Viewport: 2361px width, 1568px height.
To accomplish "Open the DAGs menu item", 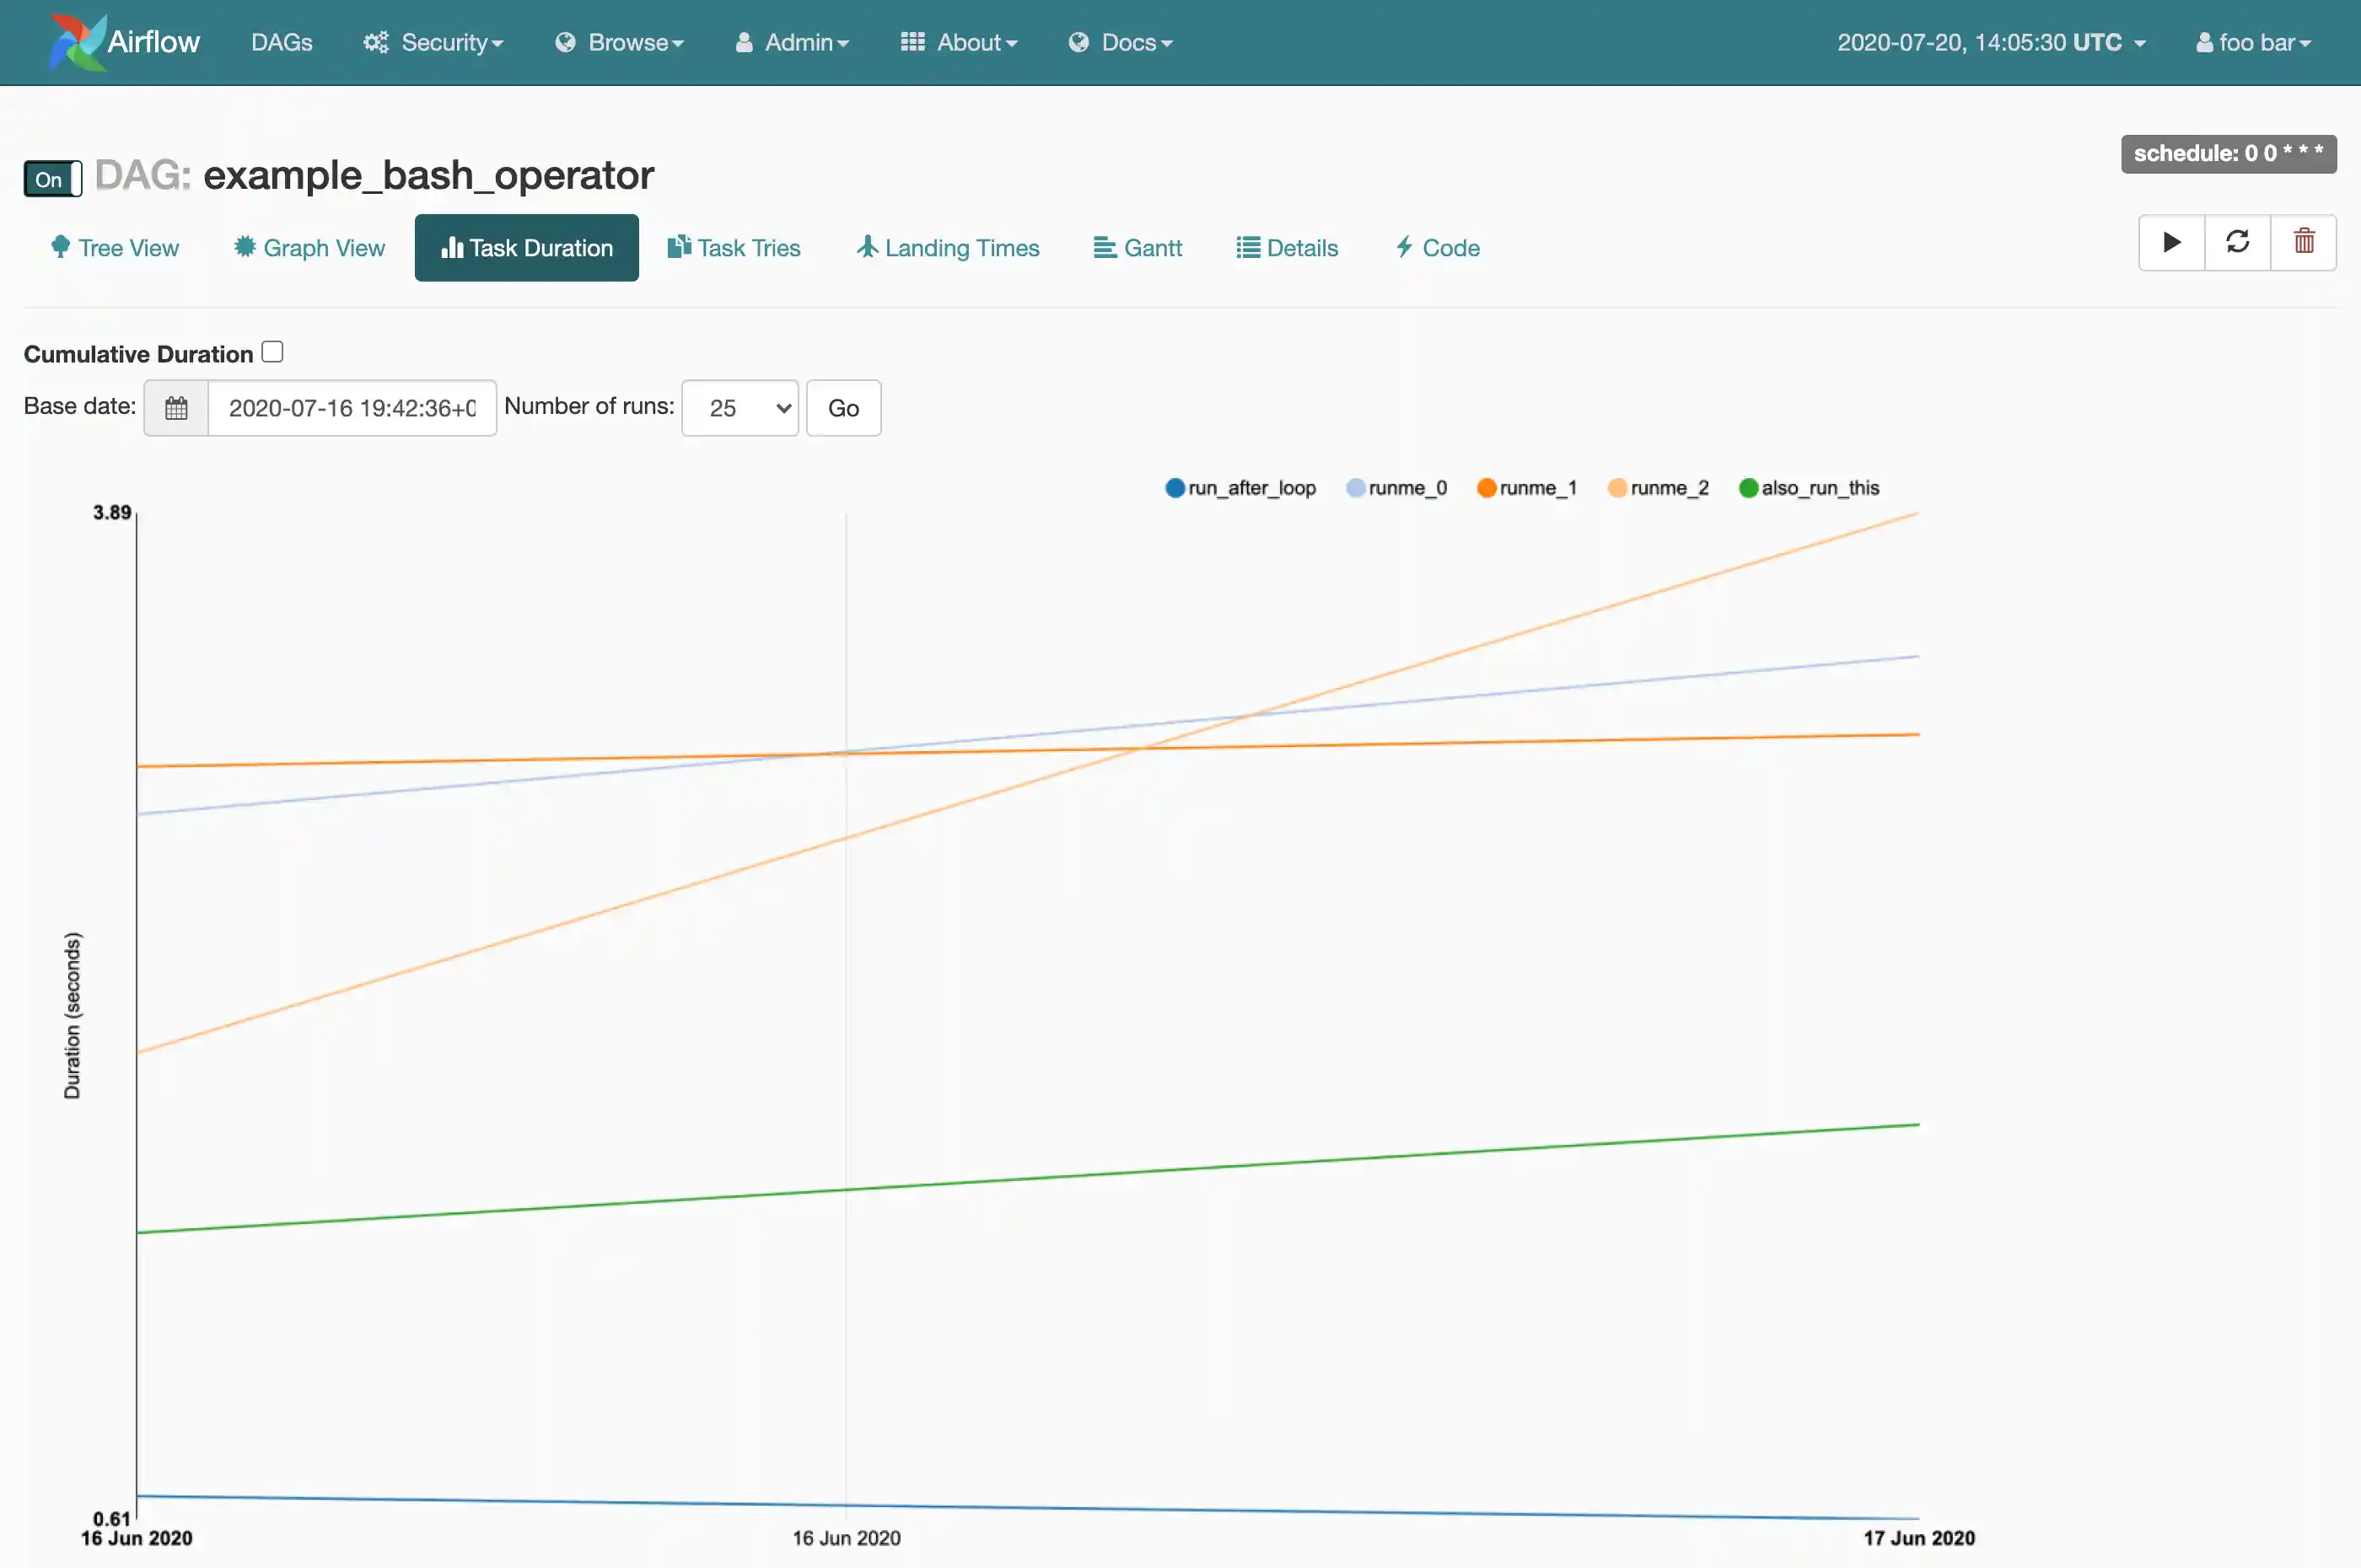I will tap(281, 42).
